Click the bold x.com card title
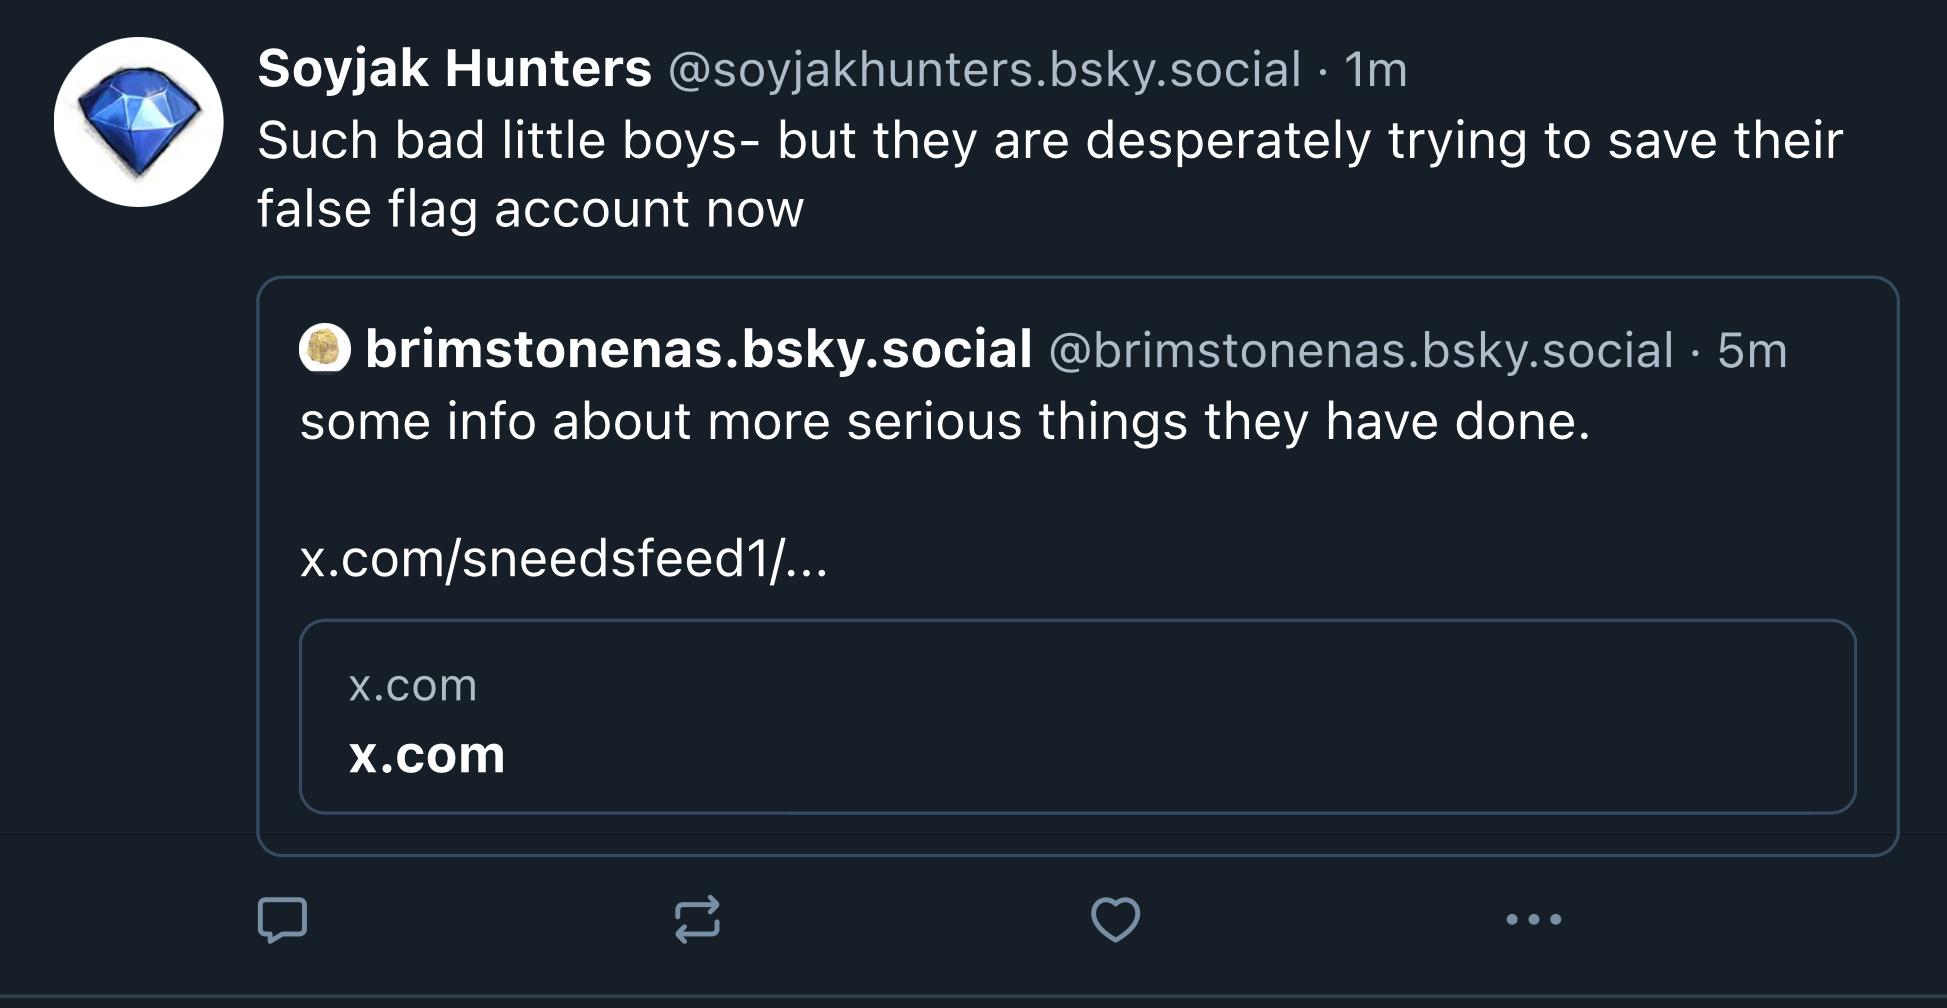1947x1008 pixels. coord(427,754)
